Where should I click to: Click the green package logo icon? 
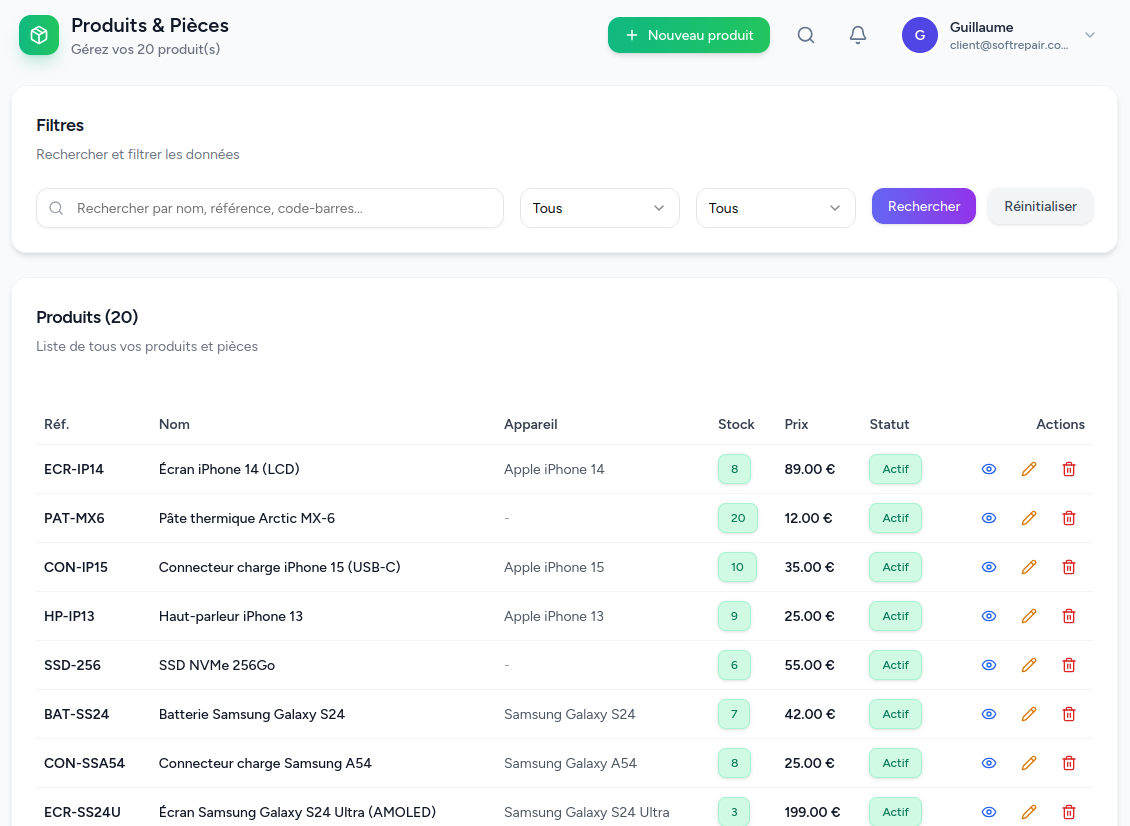tap(39, 35)
